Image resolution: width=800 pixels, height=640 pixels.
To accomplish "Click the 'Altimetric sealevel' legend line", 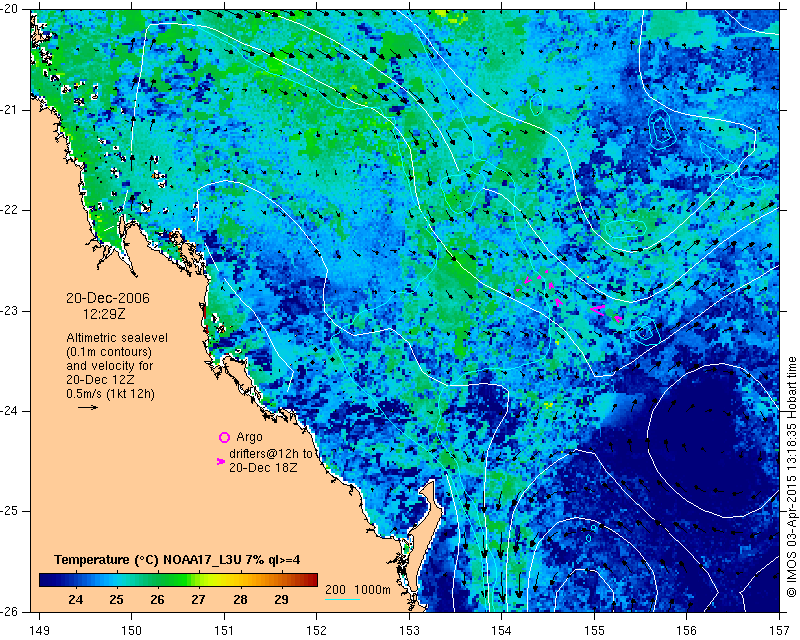I will point(117,338).
